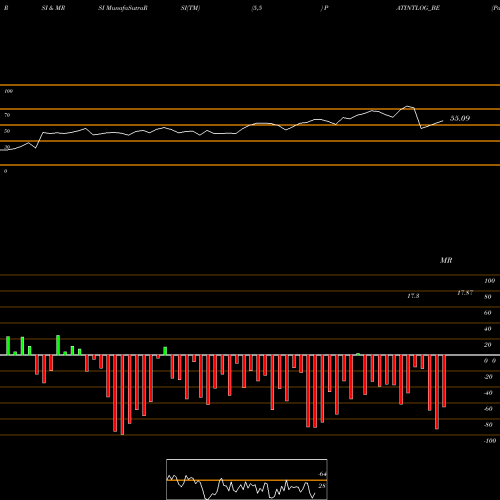Viewport: 500px width, 500px height.
Task: Click the SI(TM) header label
Action: (190, 8)
